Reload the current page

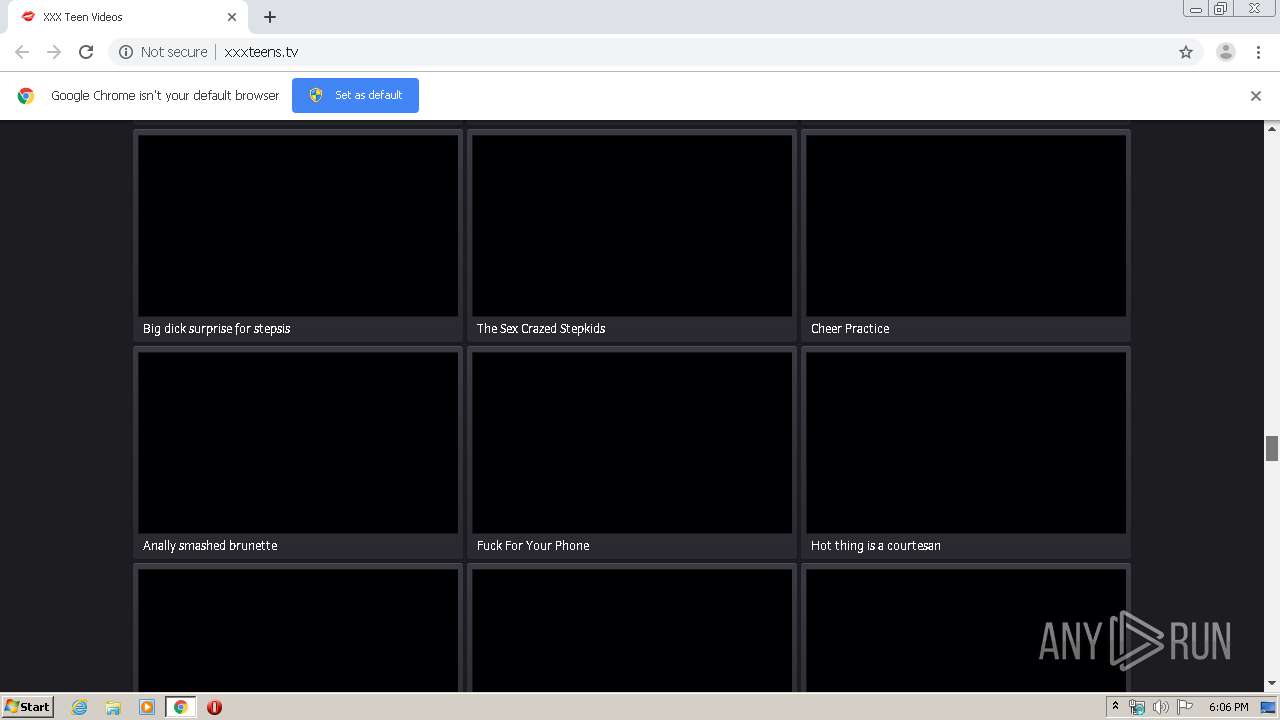86,52
